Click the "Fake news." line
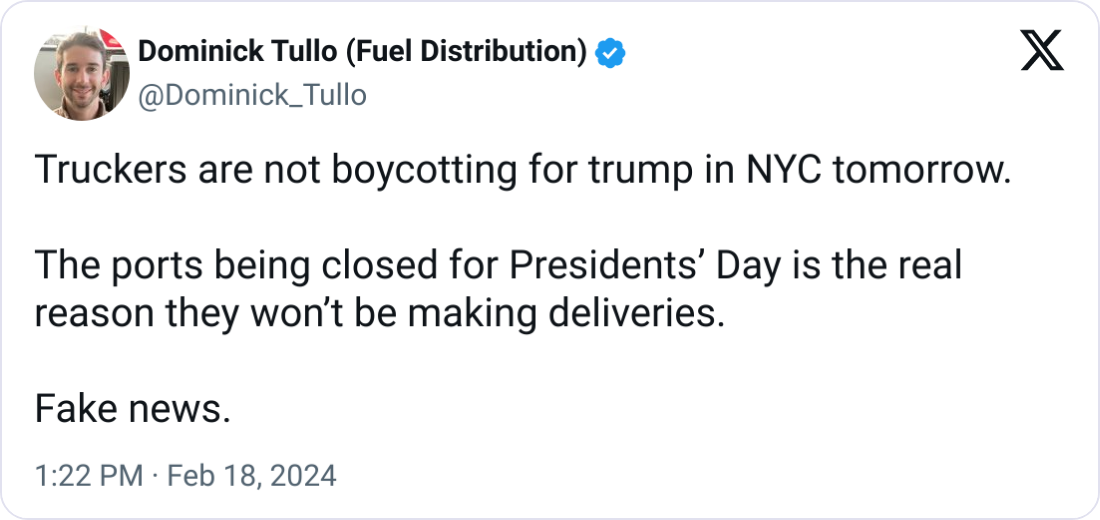This screenshot has height=520, width=1100. tap(132, 408)
